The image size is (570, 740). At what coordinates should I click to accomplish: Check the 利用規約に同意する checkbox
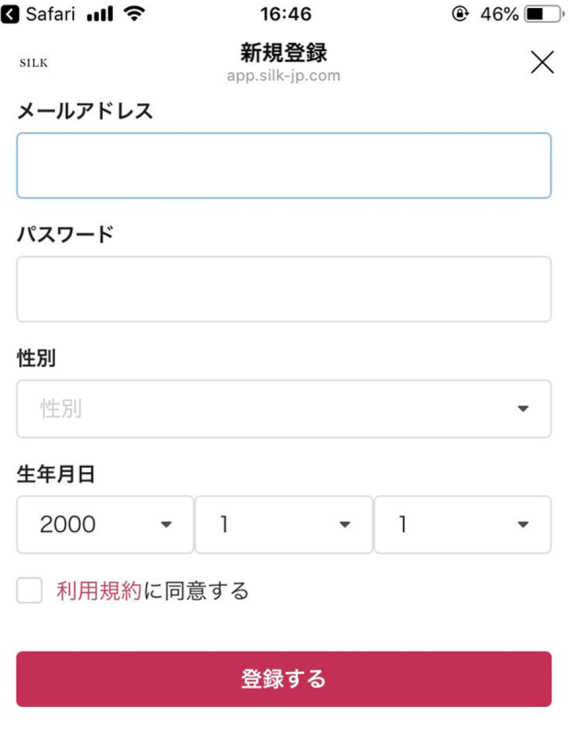(29, 590)
